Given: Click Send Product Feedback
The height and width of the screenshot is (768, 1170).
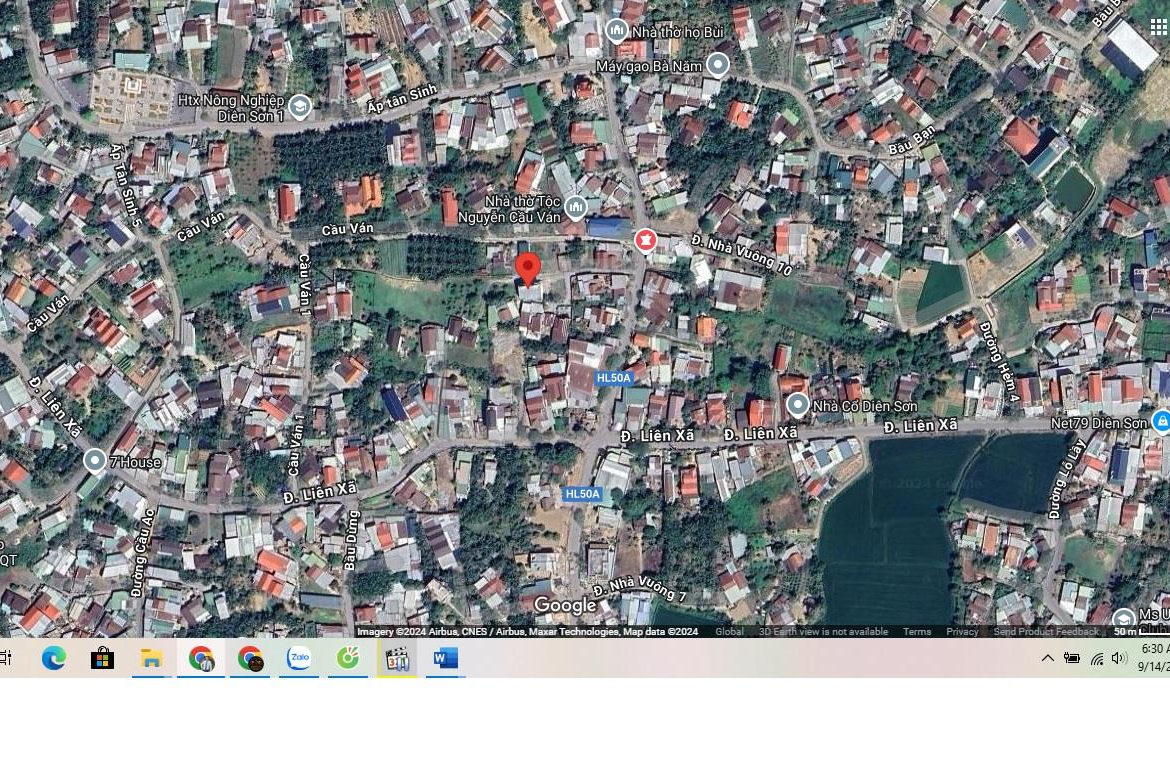Looking at the screenshot, I should (1045, 632).
